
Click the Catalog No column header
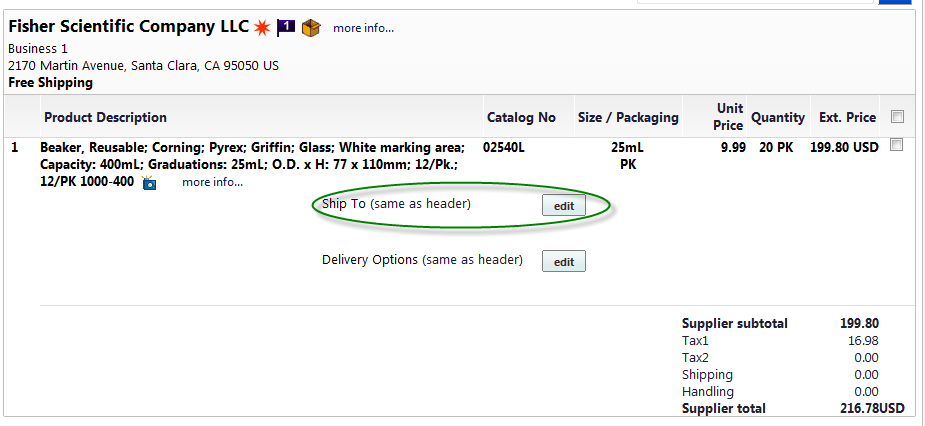pyautogui.click(x=521, y=117)
